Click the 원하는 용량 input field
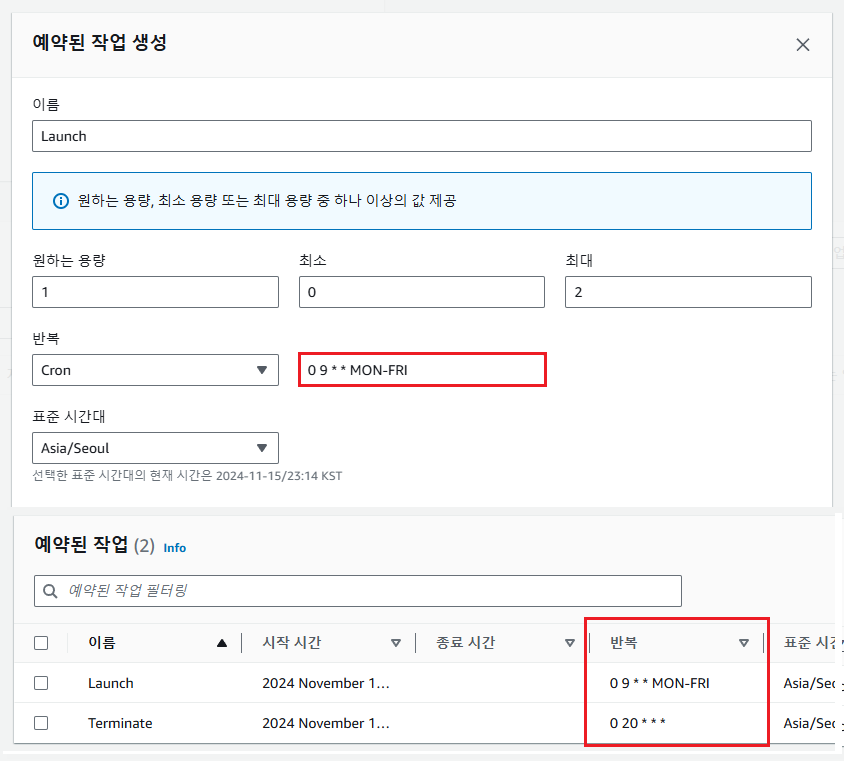Viewport: 844px width, 761px height. (155, 292)
